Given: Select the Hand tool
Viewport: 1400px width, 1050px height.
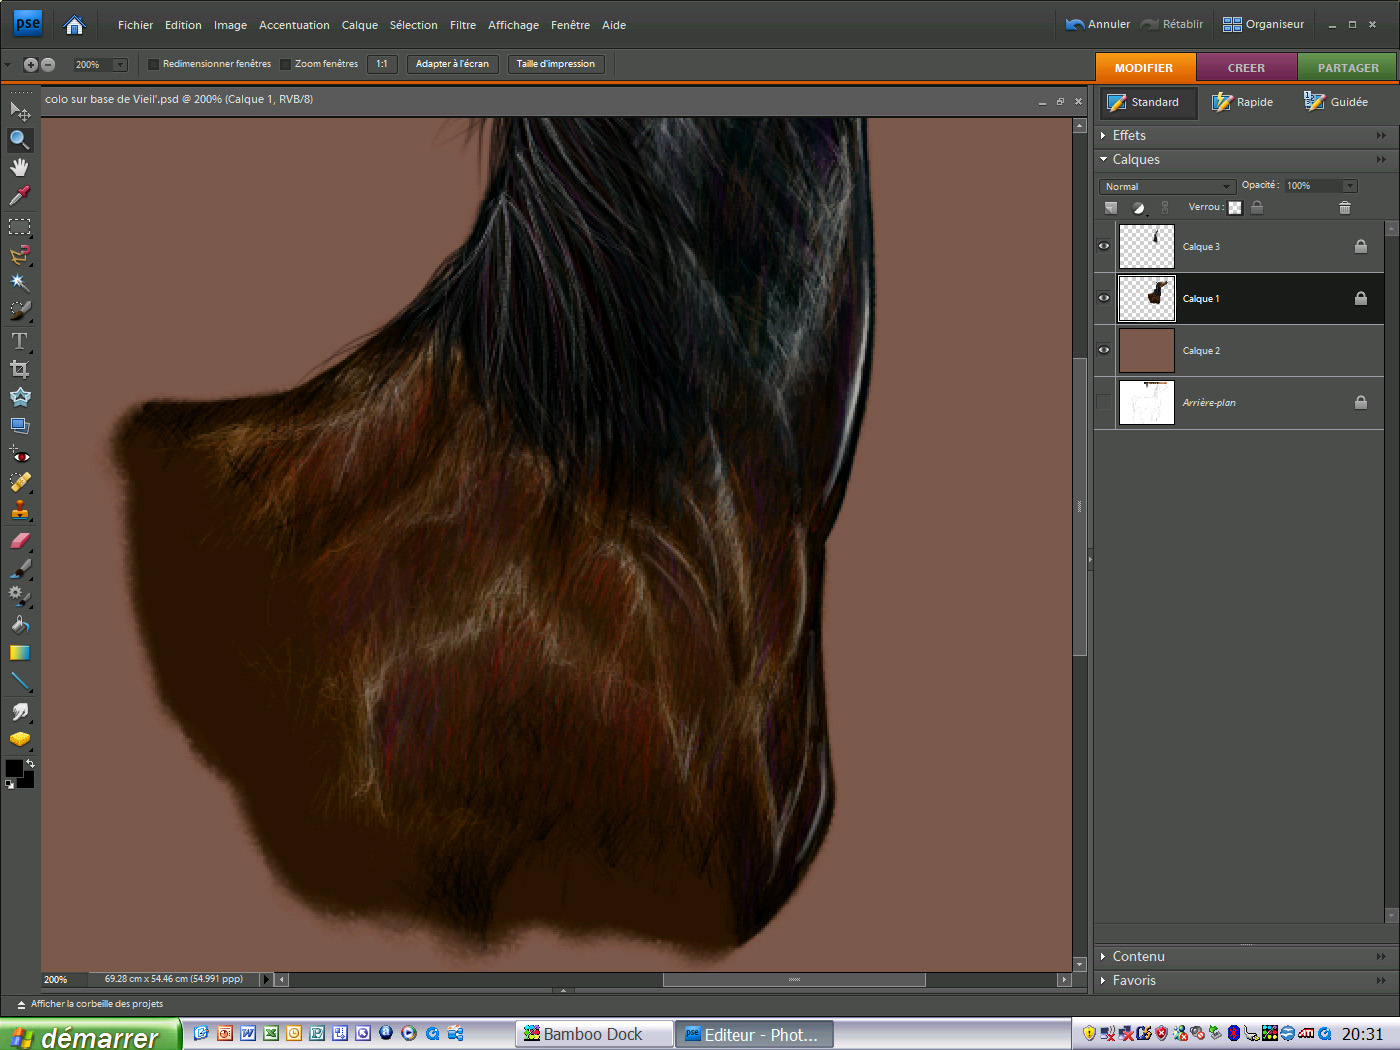Looking at the screenshot, I should (x=19, y=167).
